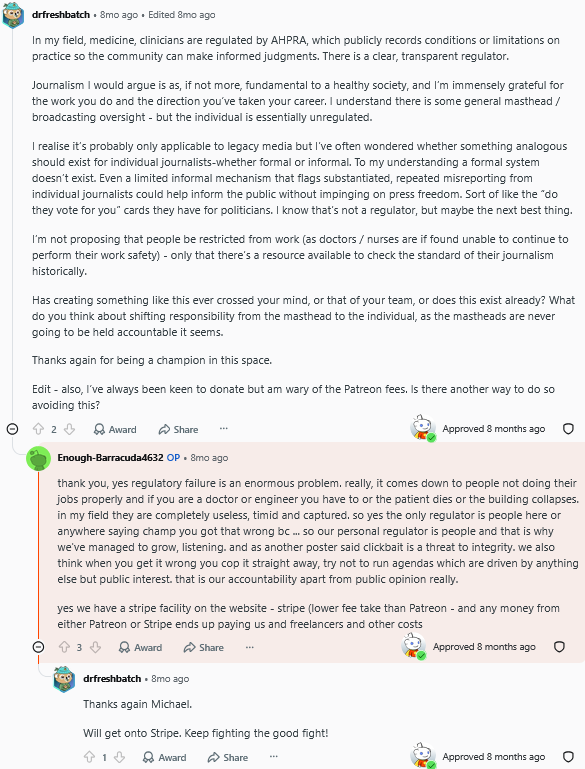
Task: Open more options on top comment
Action: (x=224, y=429)
